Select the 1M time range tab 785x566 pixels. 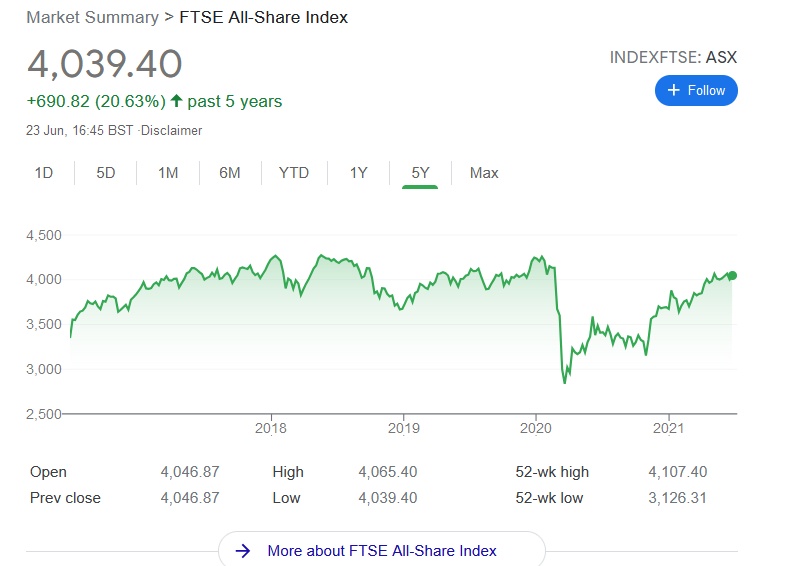pos(168,173)
